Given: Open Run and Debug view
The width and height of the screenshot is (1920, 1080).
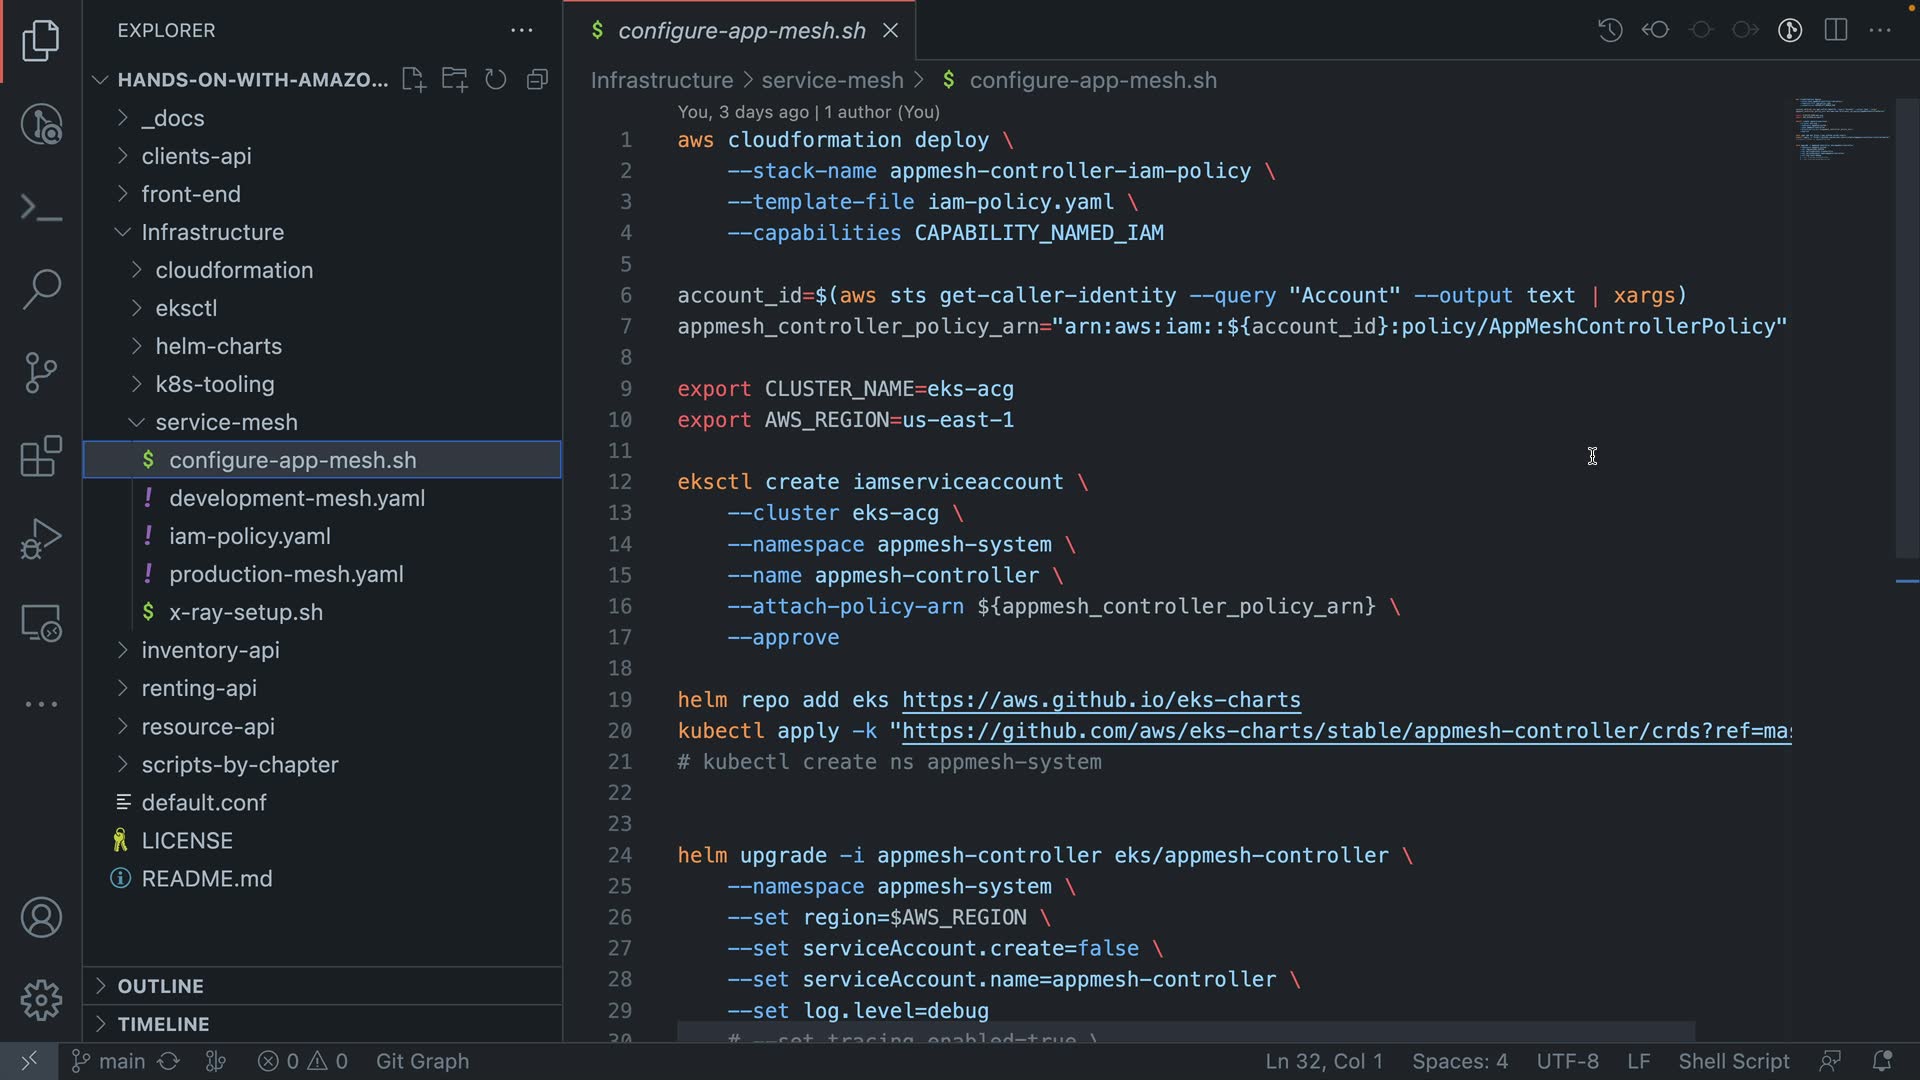Looking at the screenshot, I should pyautogui.click(x=41, y=539).
